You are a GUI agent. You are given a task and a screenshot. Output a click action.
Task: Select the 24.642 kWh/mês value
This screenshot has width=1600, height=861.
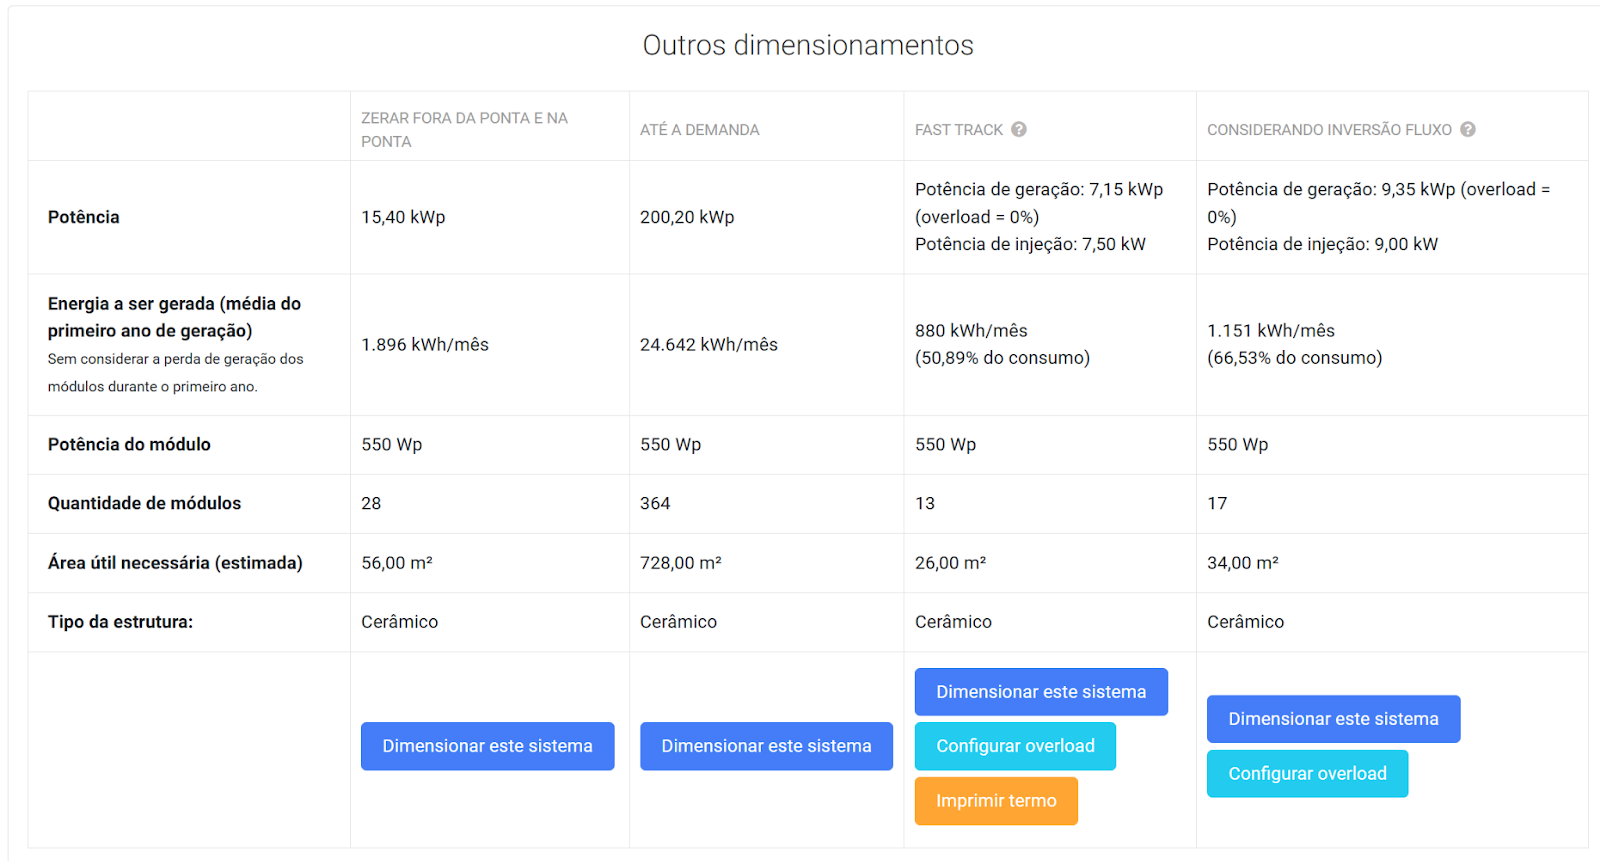click(x=709, y=345)
